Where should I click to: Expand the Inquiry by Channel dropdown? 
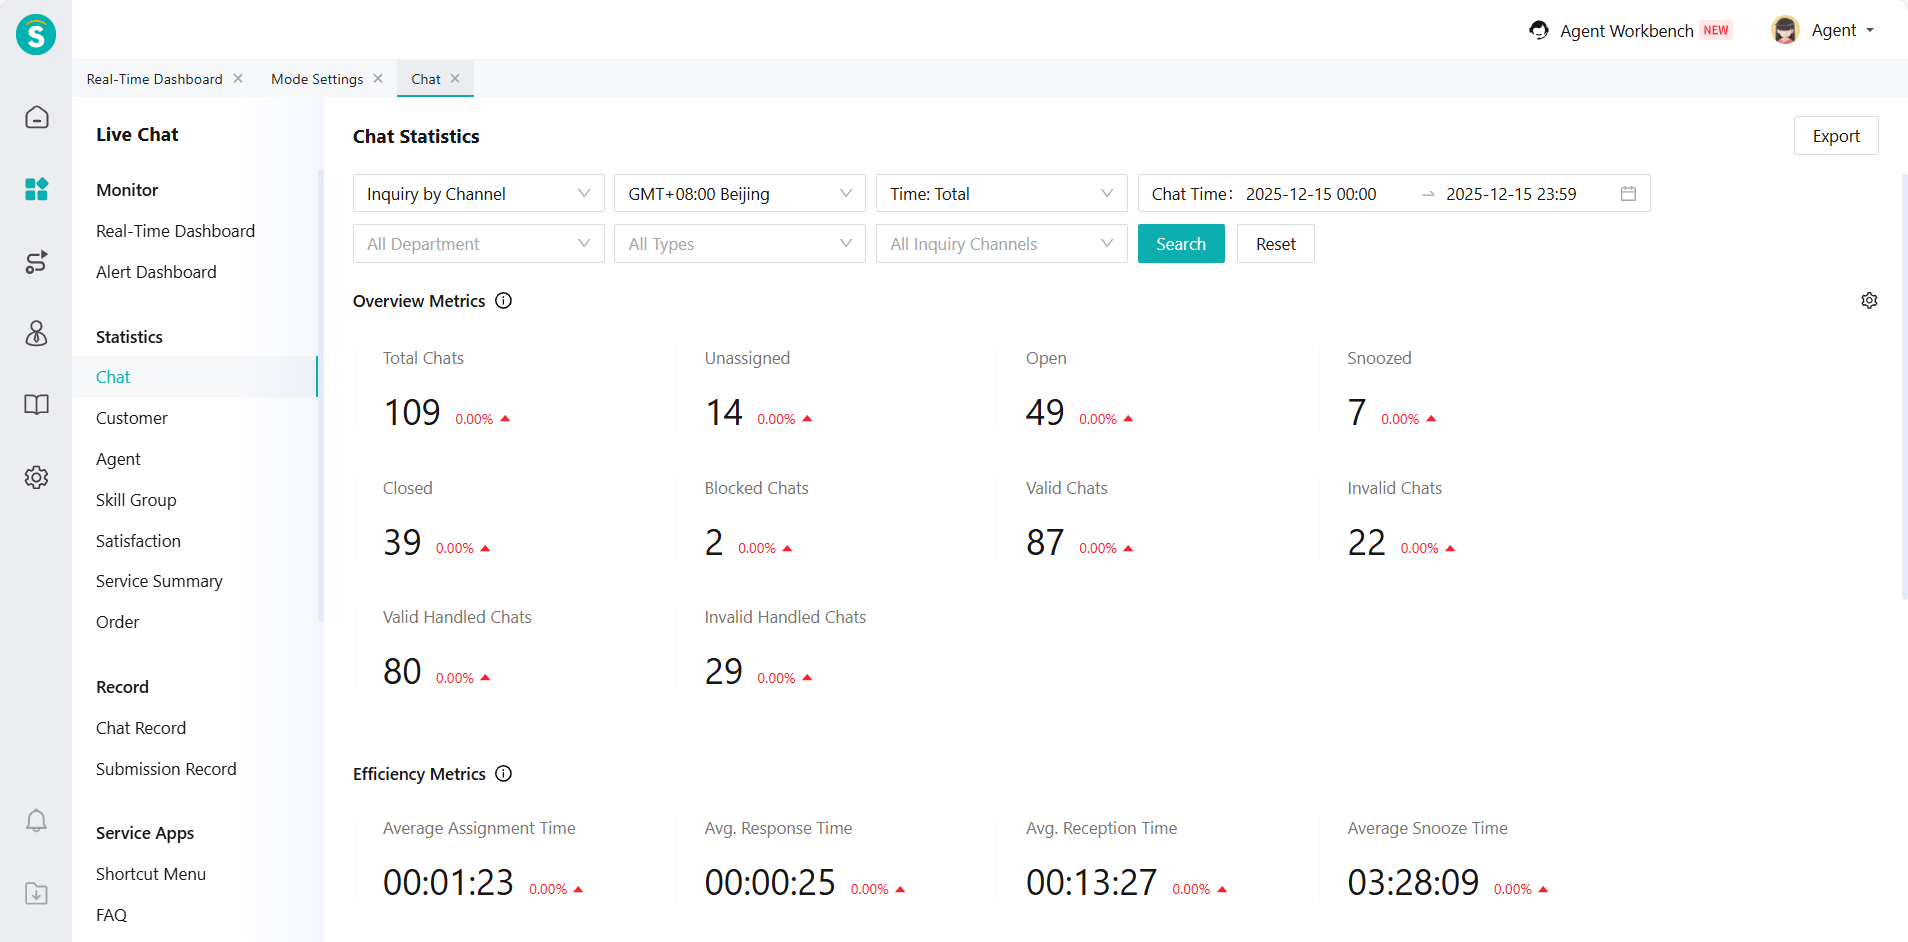point(478,194)
